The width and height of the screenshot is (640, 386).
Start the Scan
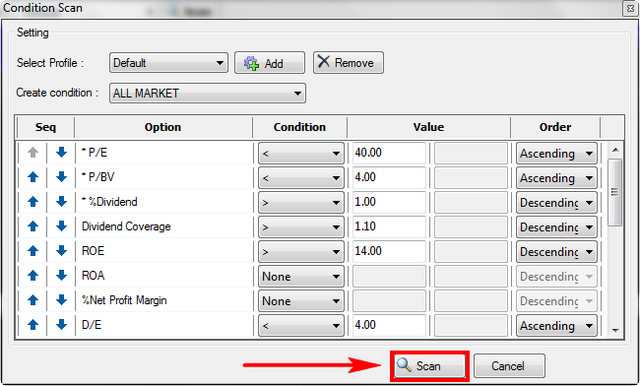pyautogui.click(x=429, y=366)
